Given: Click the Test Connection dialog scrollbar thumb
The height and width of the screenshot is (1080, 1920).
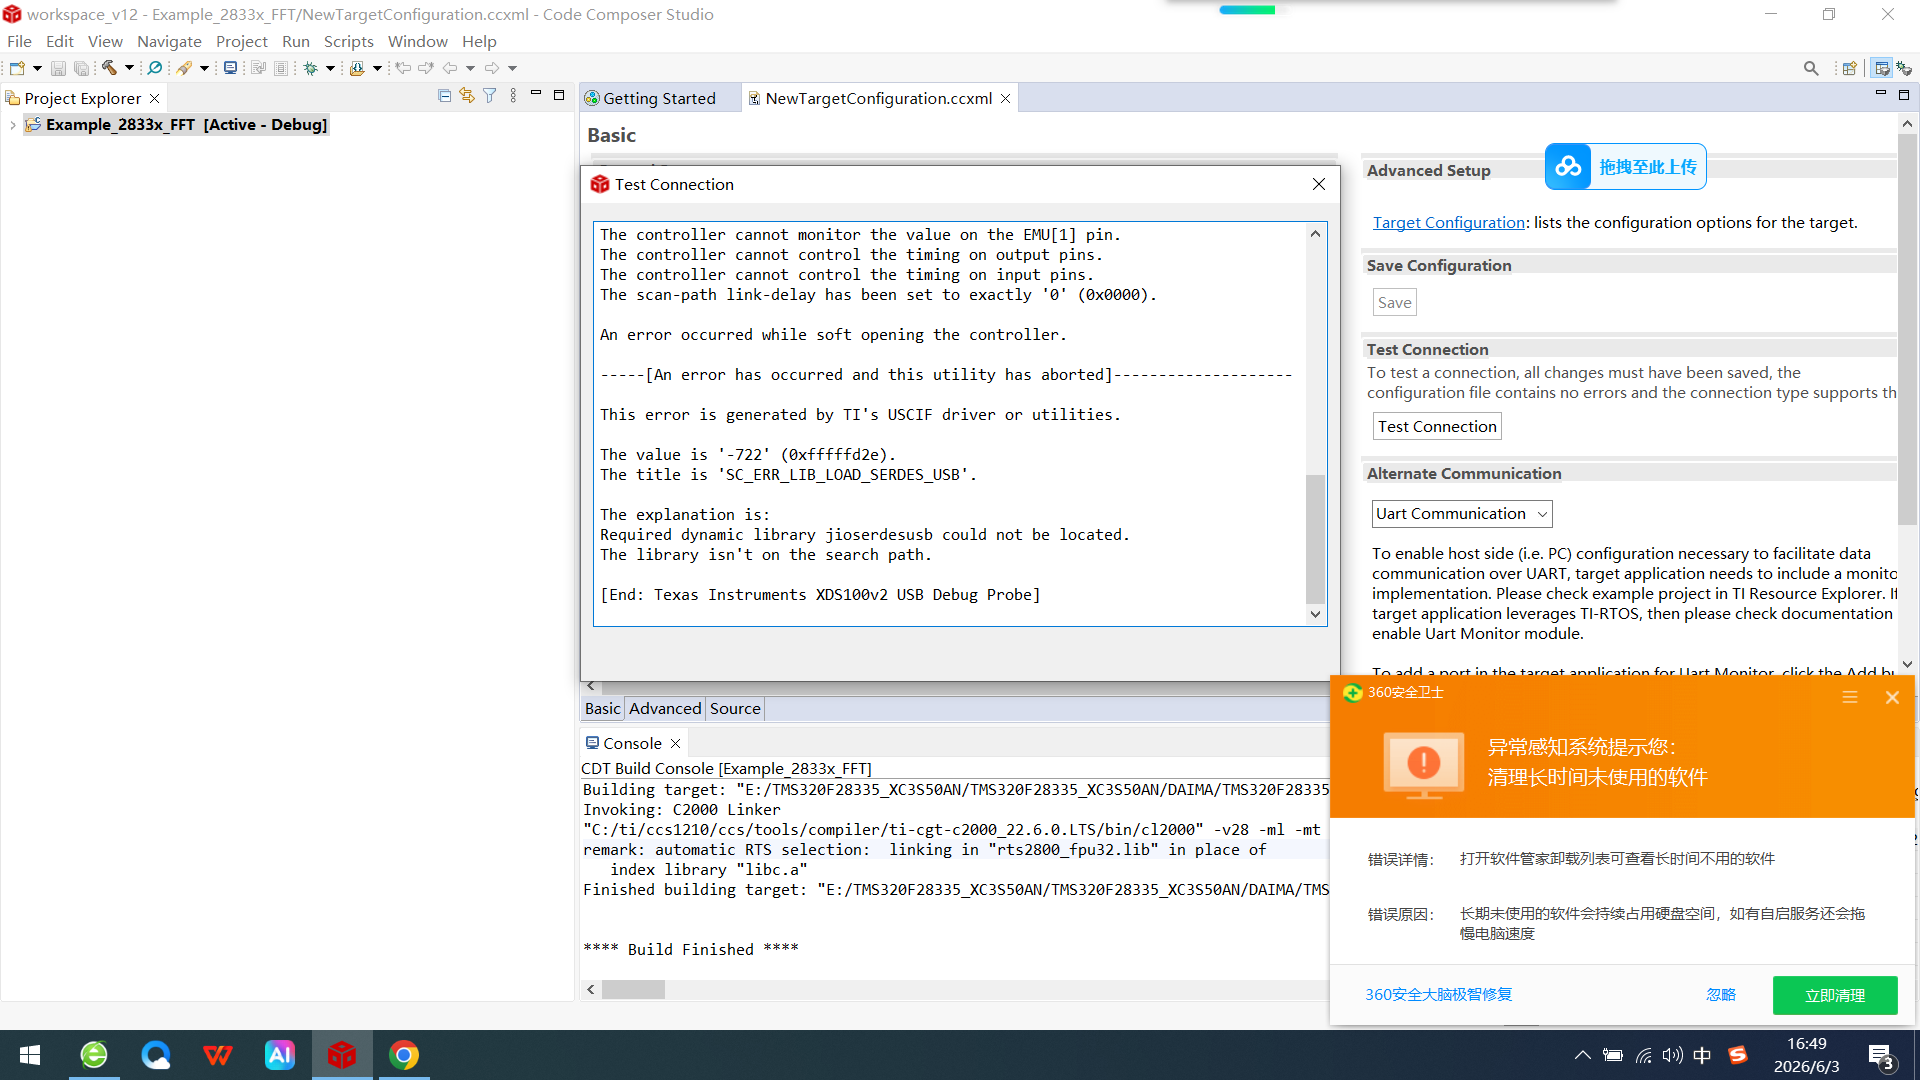Looking at the screenshot, I should click(x=1315, y=538).
